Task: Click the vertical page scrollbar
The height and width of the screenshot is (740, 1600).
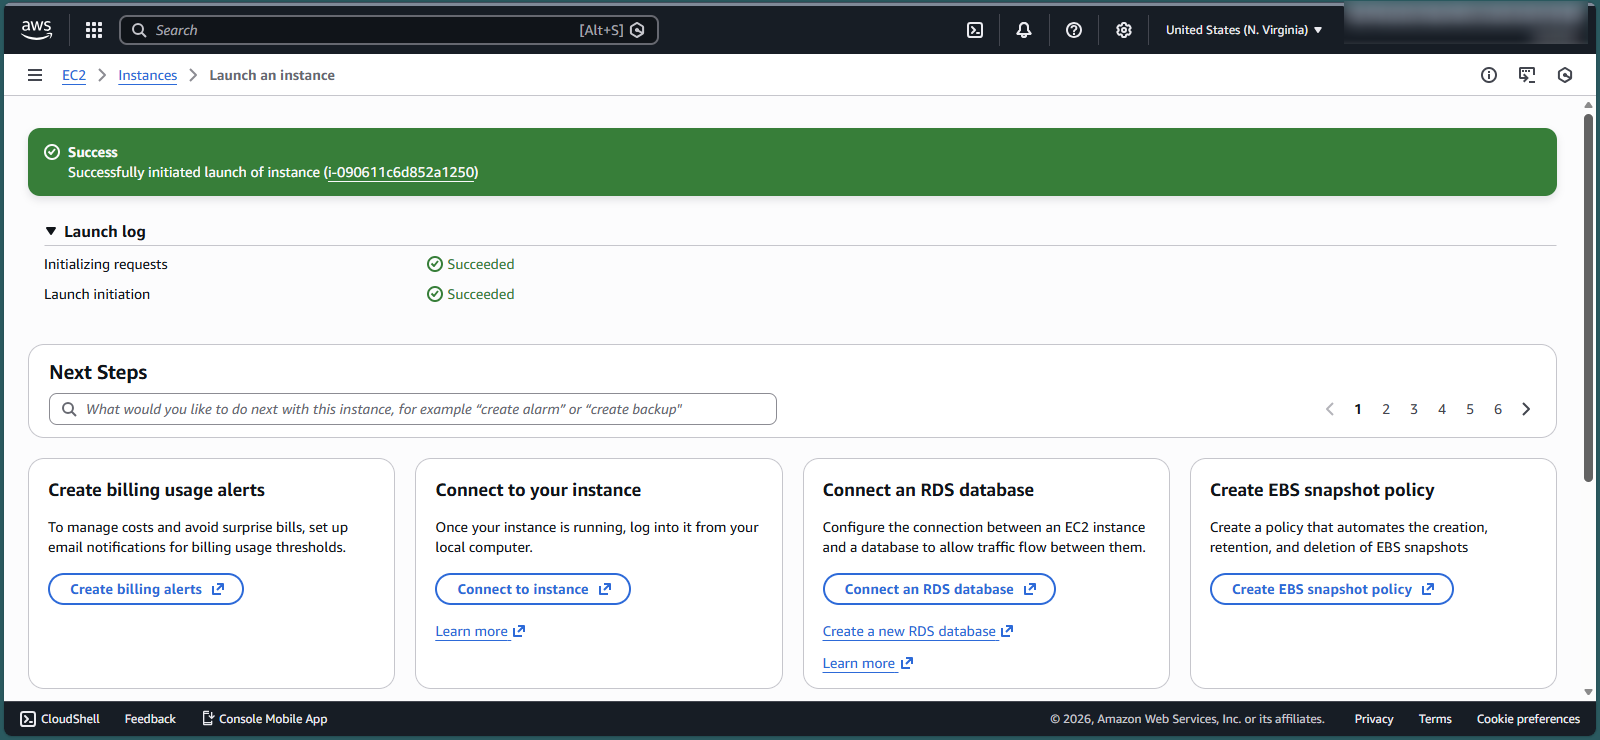Action: click(x=1588, y=298)
